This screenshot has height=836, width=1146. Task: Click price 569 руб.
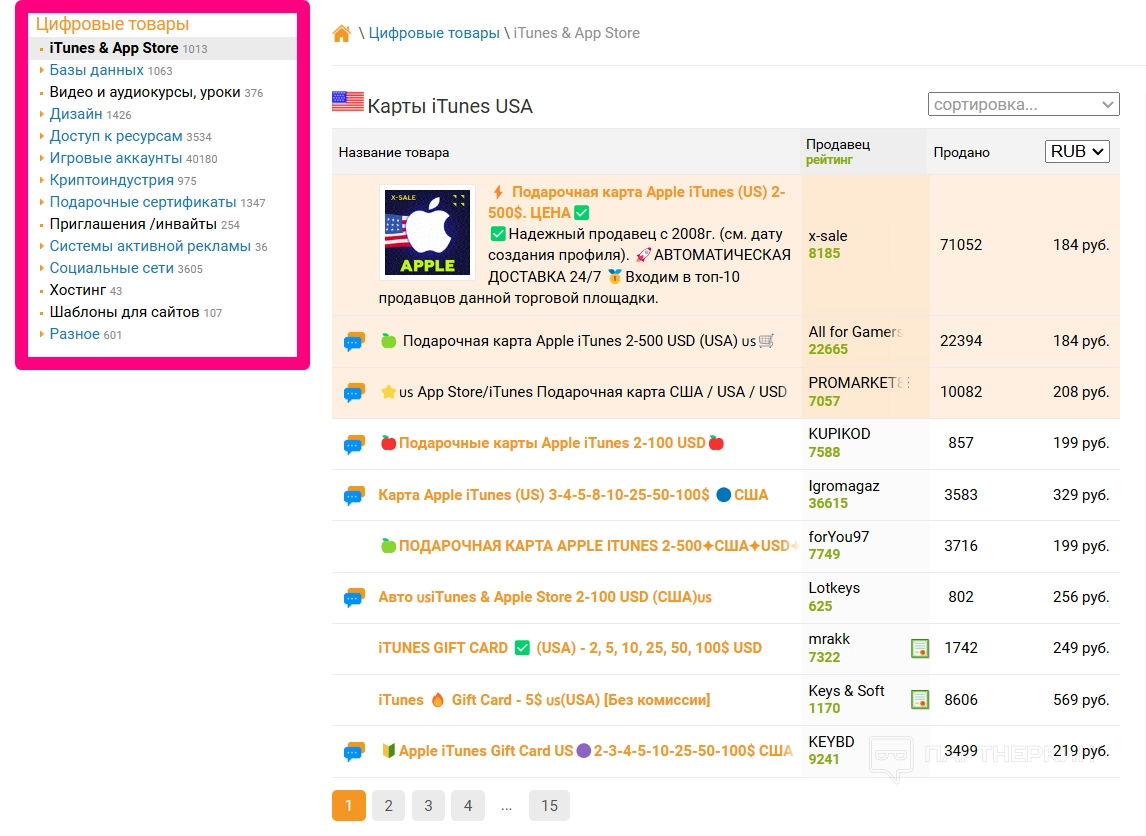[1081, 699]
